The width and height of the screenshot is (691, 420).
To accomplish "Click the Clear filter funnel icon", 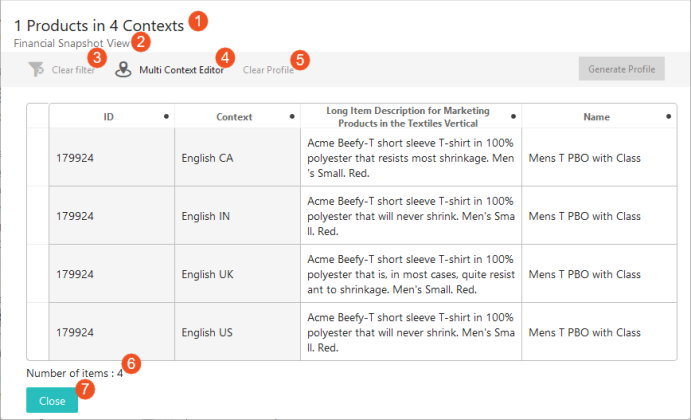I will (36, 70).
